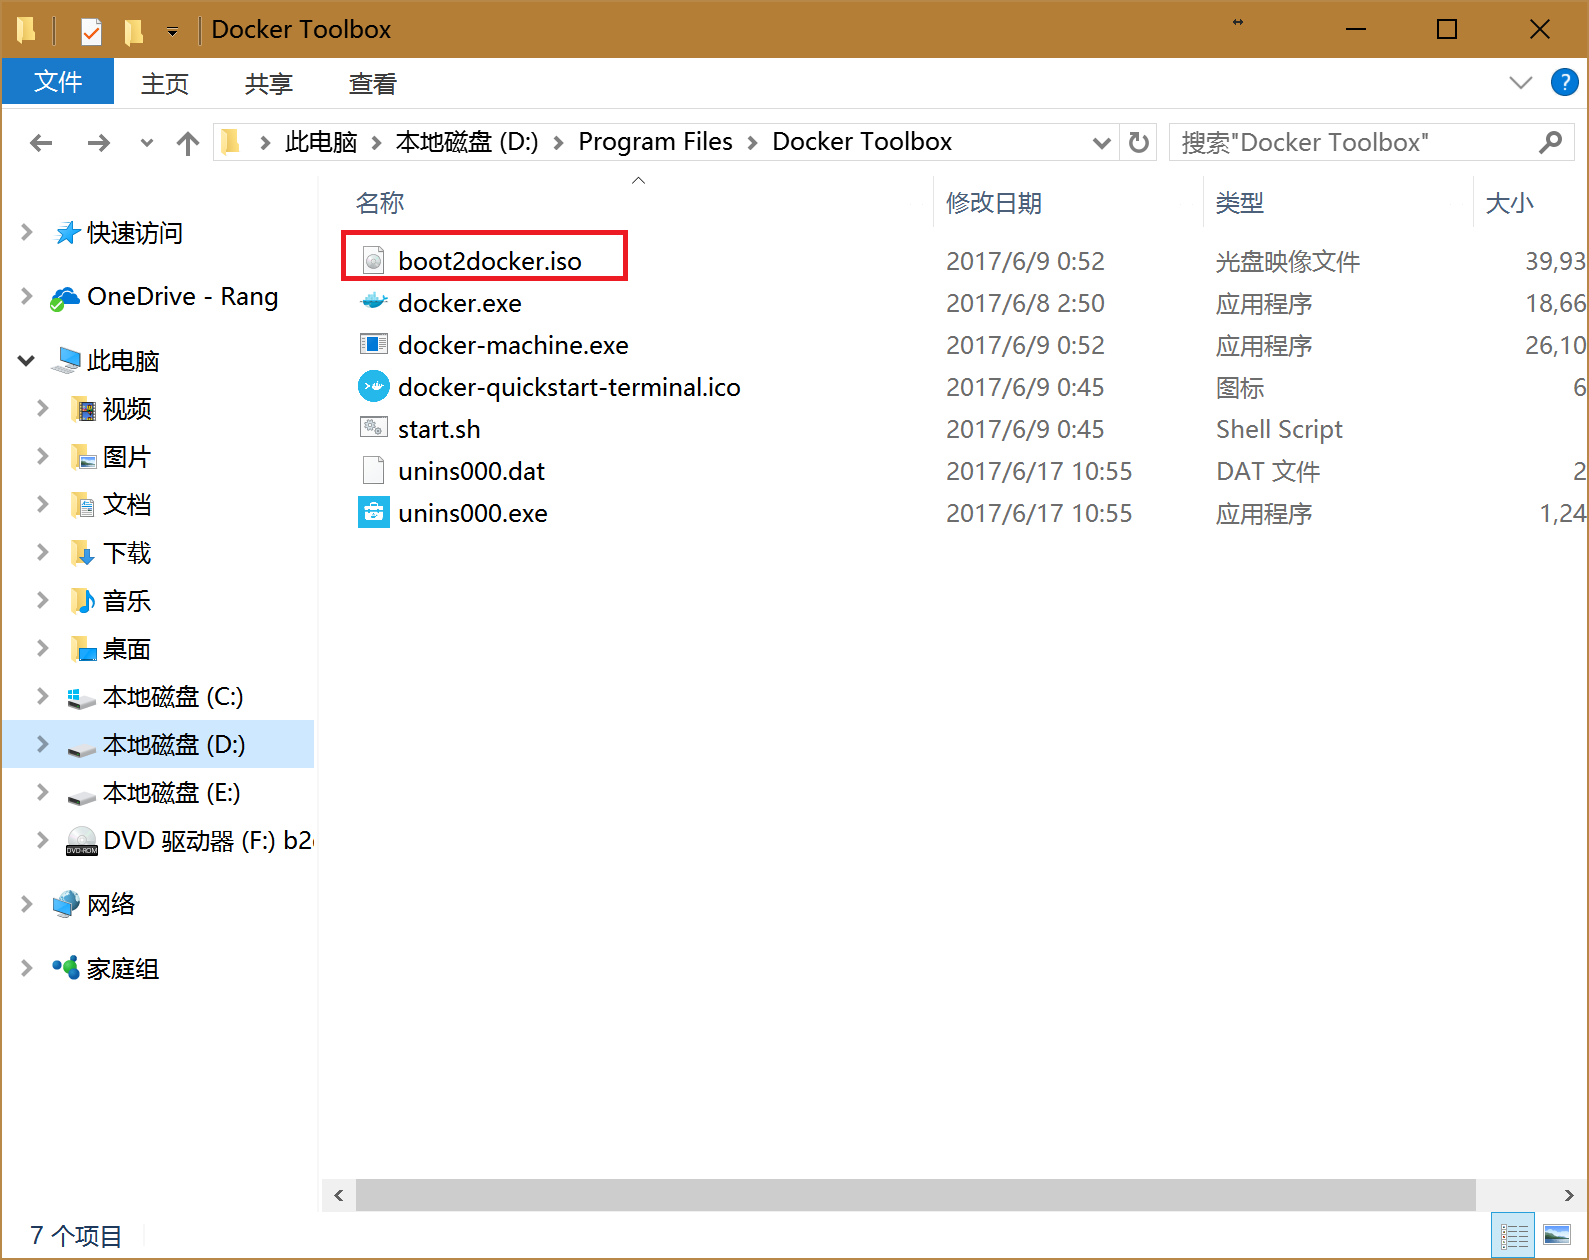Expand the OneDrive - Rang tree node
The height and width of the screenshot is (1260, 1589).
27,296
